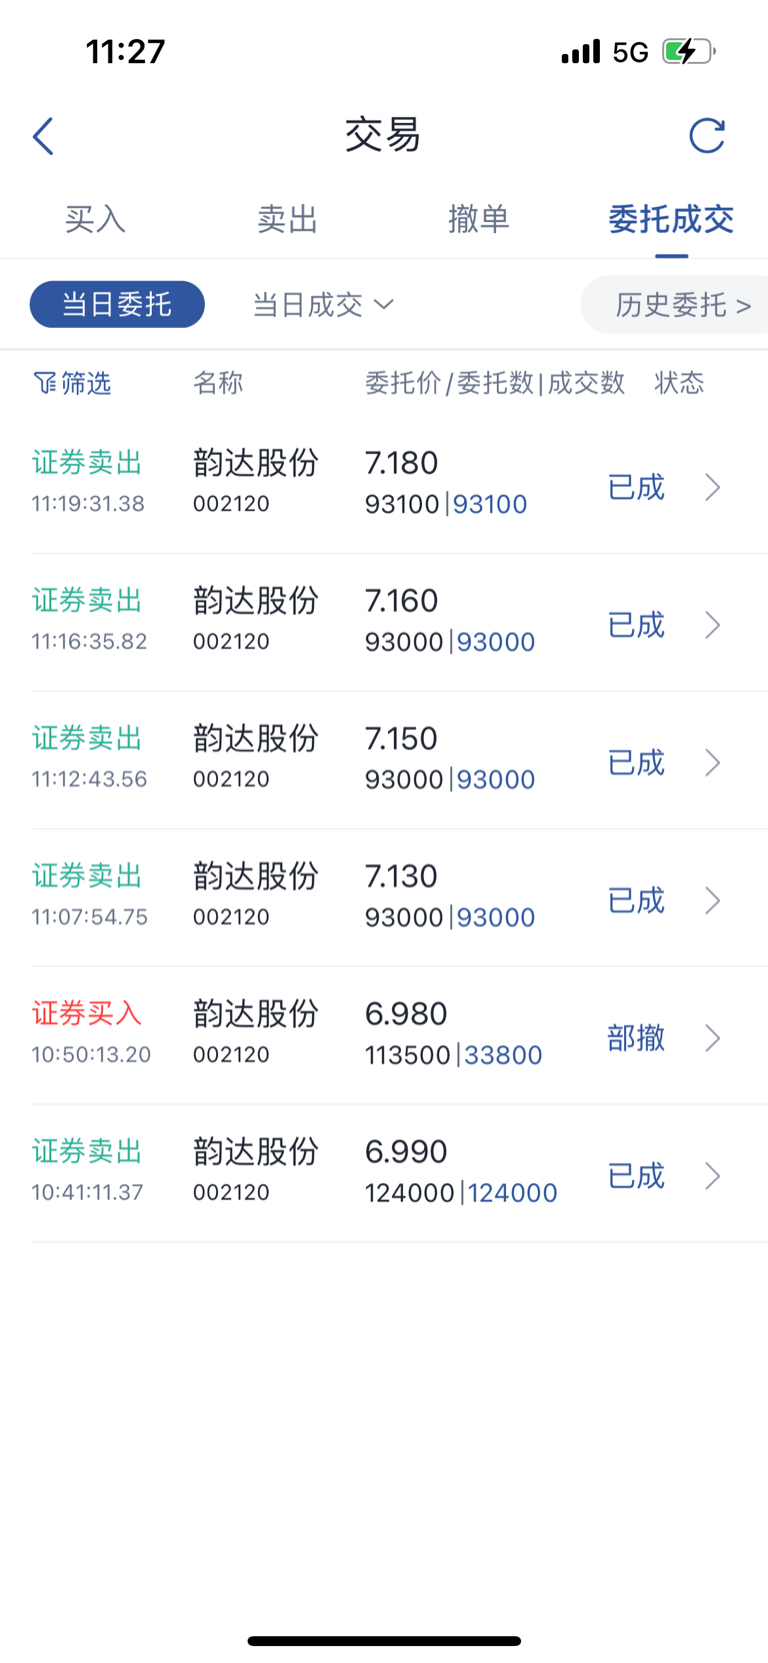Open details arrow for 7.180 order
The image size is (768, 1663).
click(712, 487)
